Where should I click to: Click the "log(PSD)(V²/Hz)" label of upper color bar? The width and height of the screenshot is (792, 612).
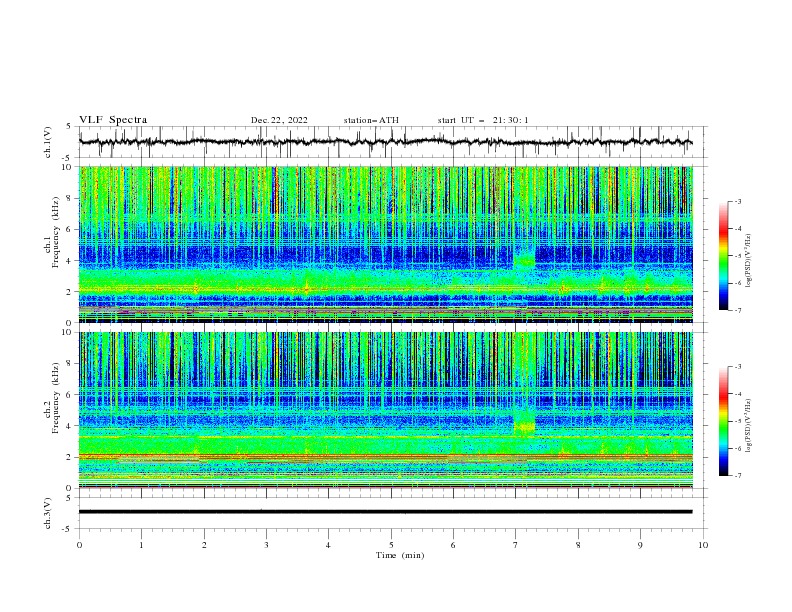click(748, 261)
